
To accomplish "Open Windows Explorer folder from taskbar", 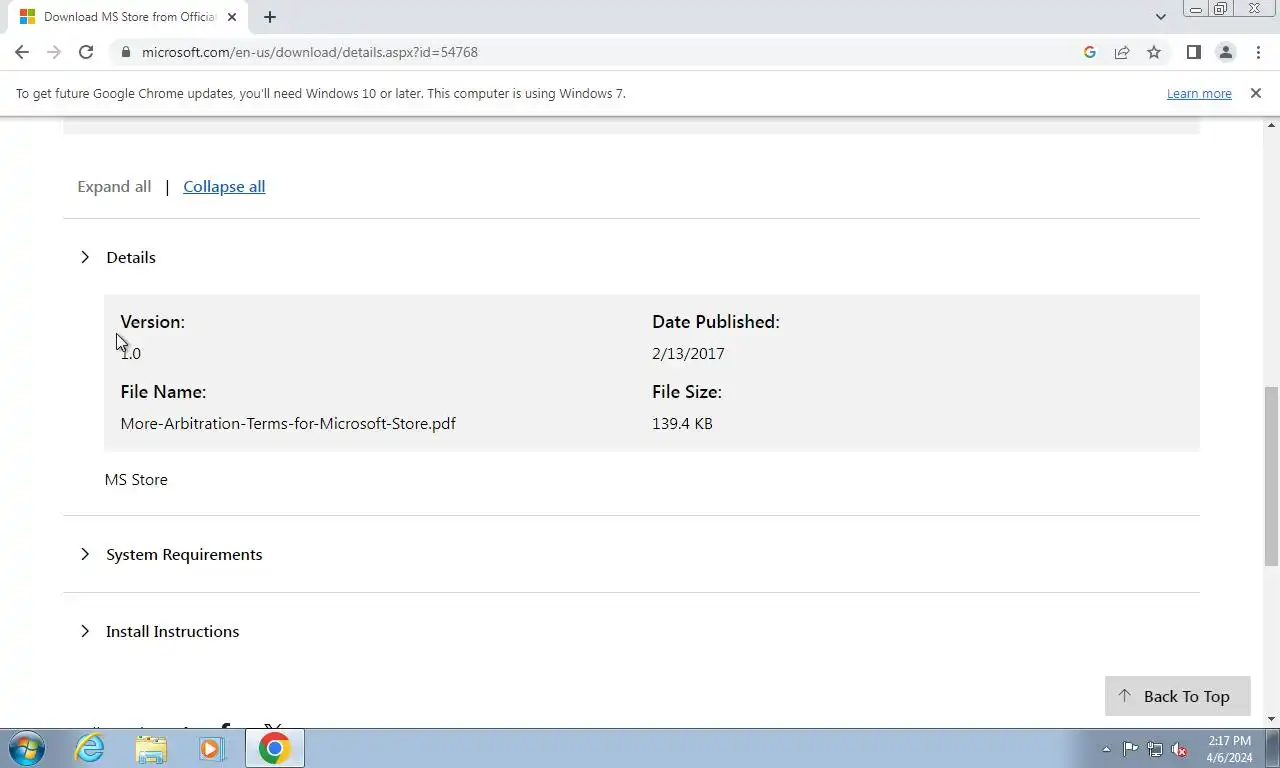I will 151,748.
